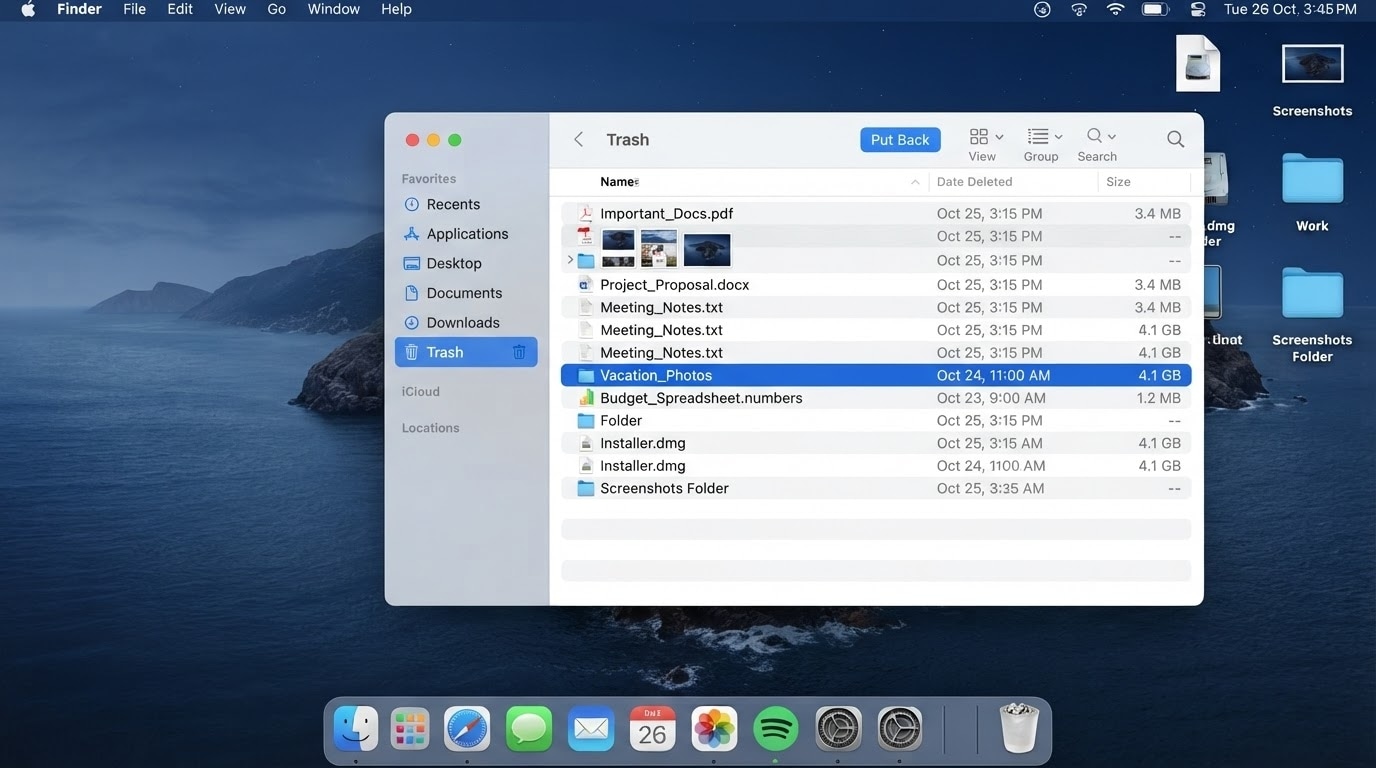This screenshot has height=768, width=1376.
Task: Open the Go menu
Action: coord(277,9)
